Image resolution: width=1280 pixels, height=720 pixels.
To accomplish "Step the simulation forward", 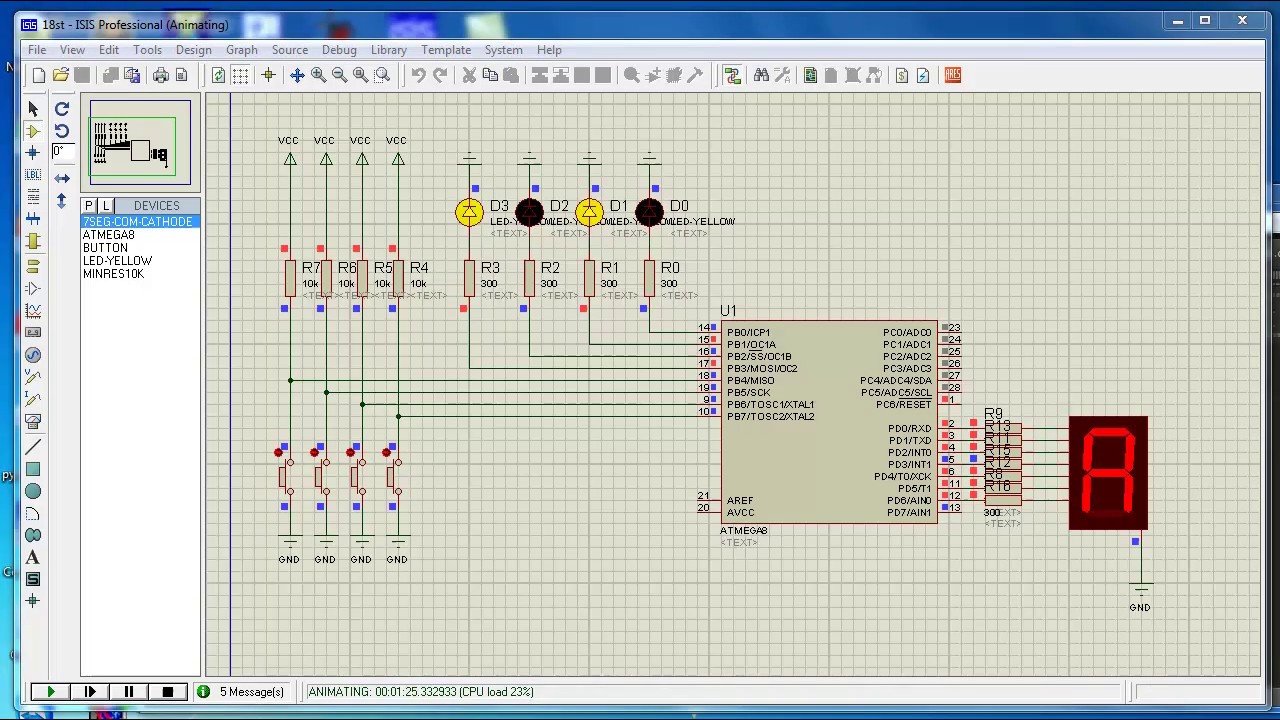I will [x=89, y=692].
